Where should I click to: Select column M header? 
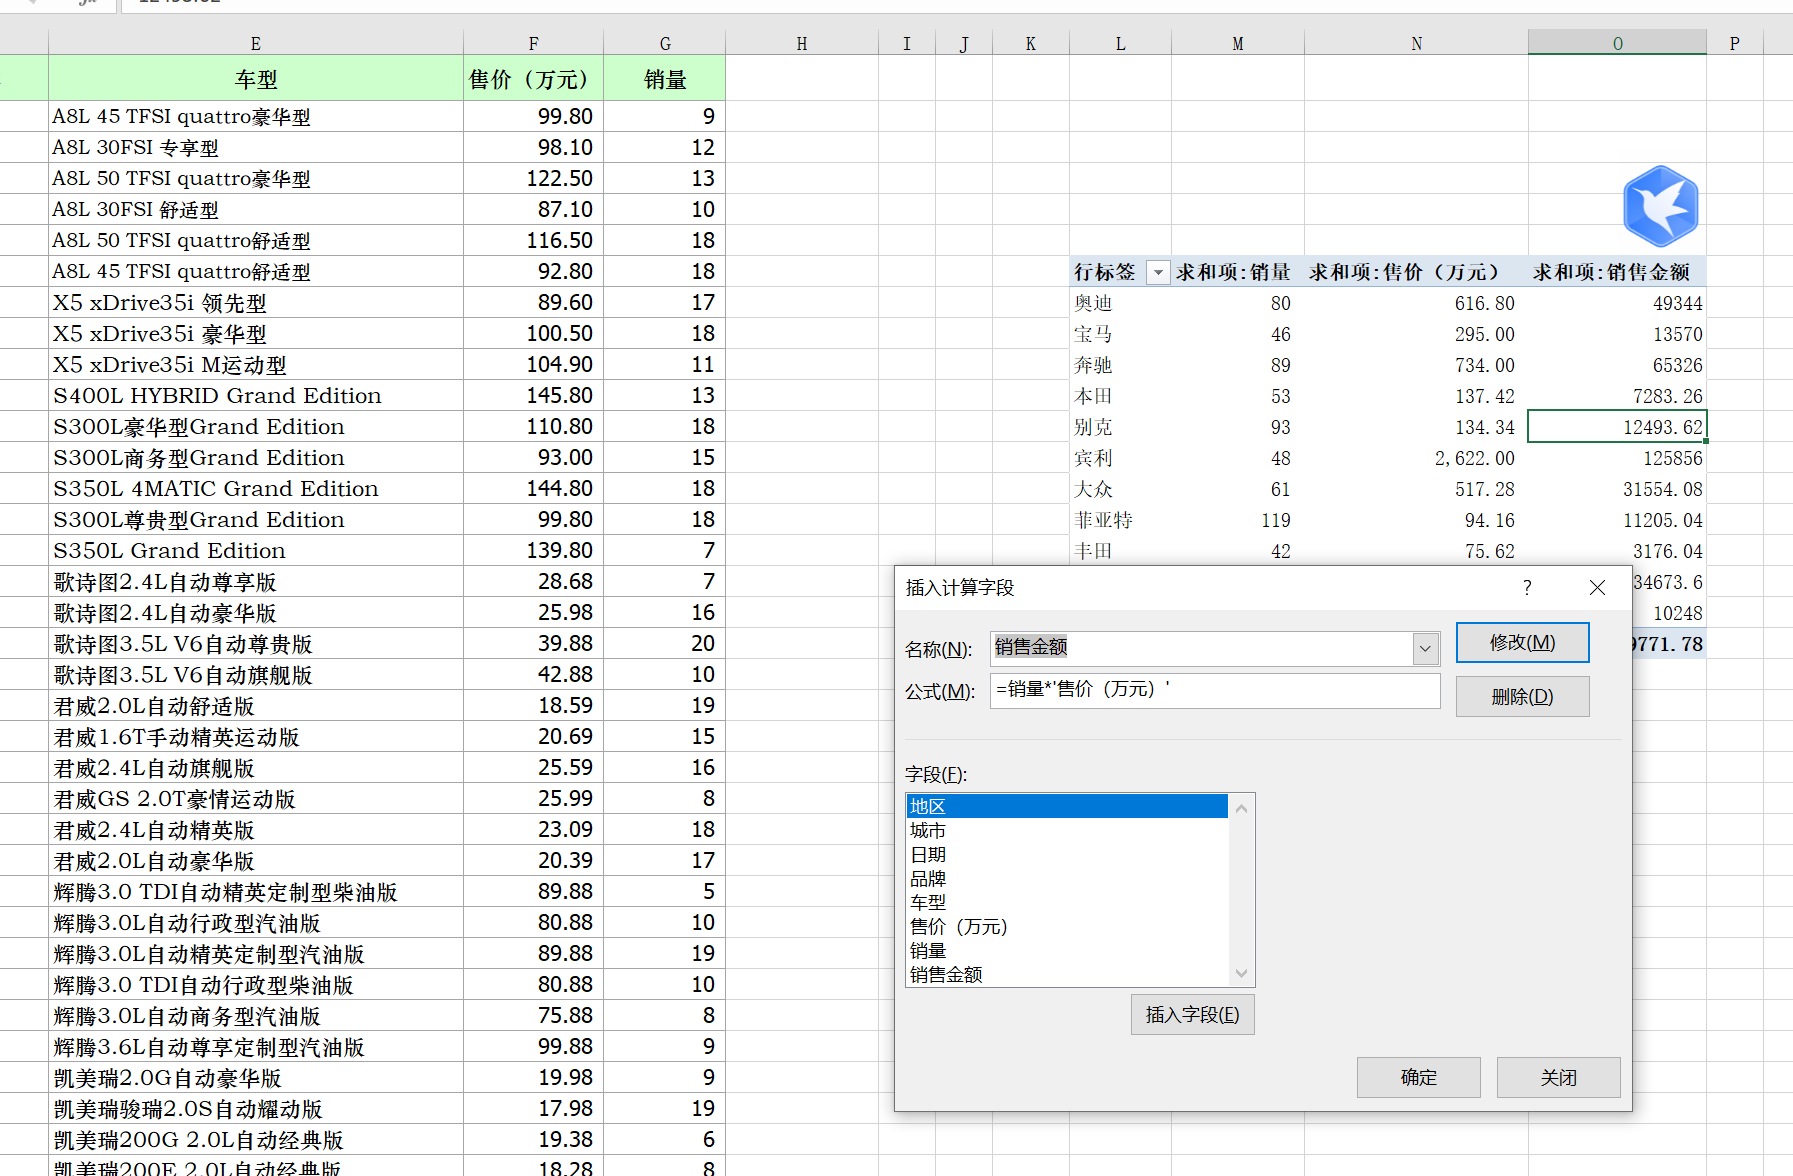(1238, 43)
